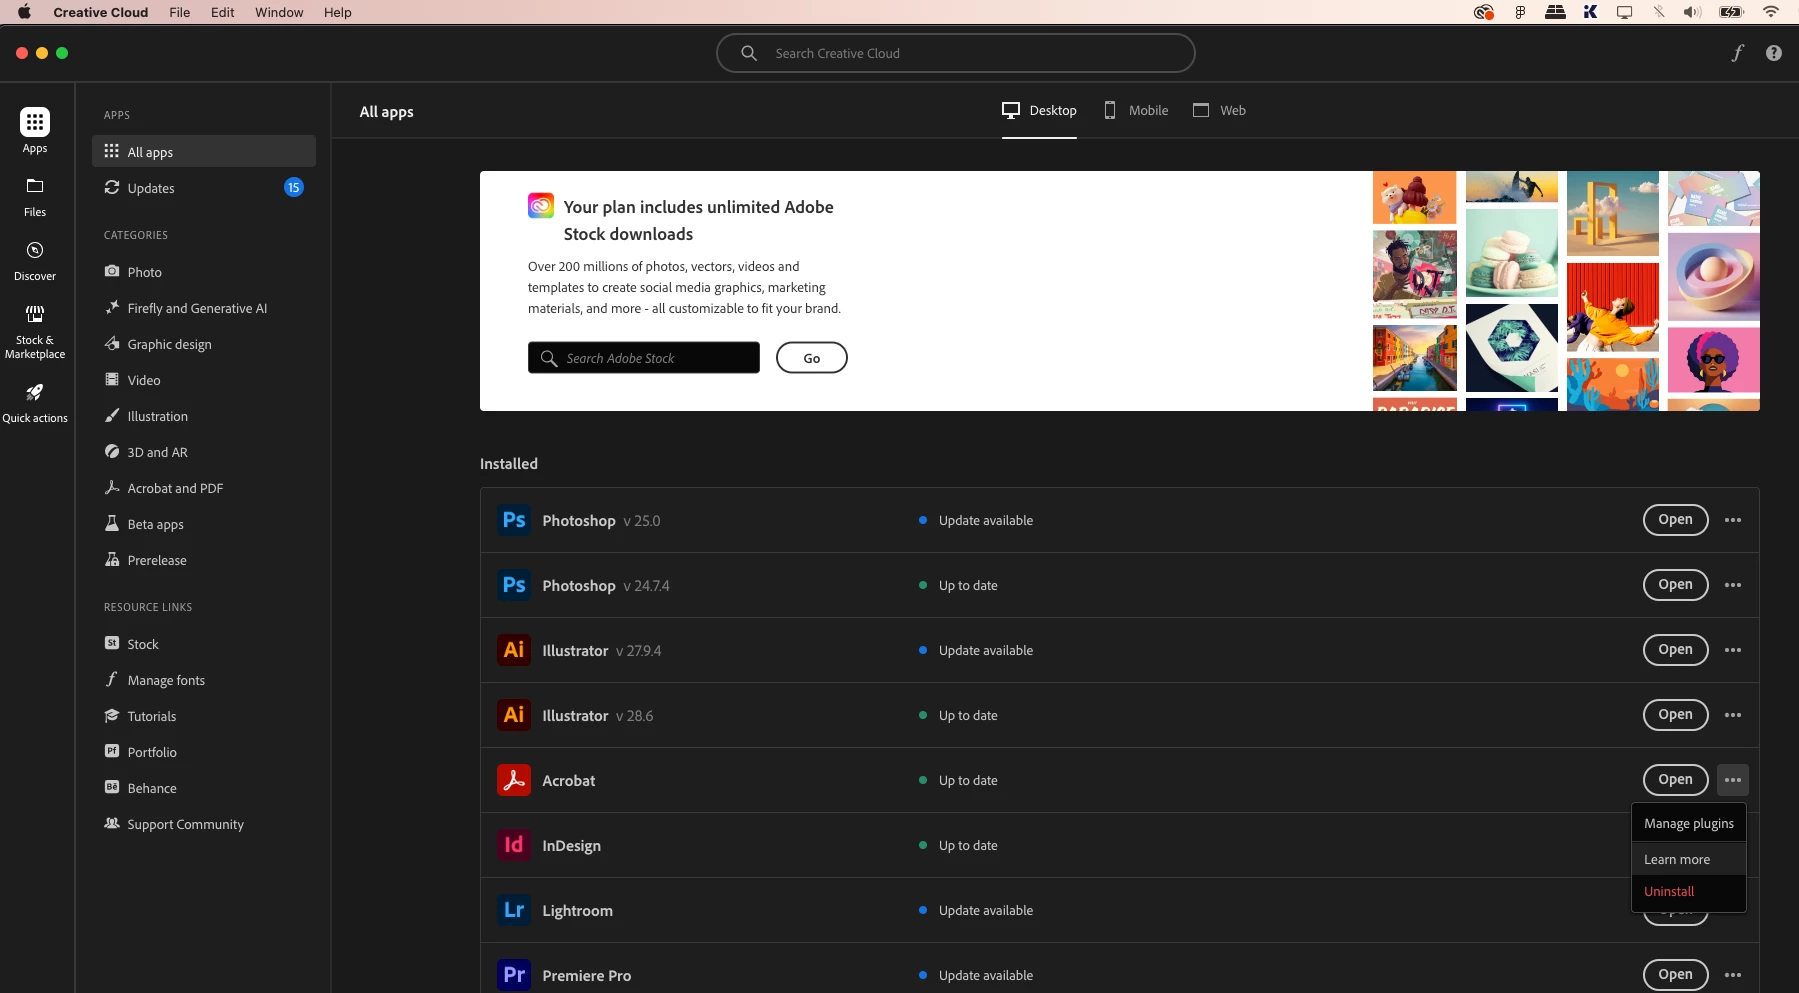1799x993 pixels.
Task: Select Acrobat and PDF category
Action: point(204,488)
